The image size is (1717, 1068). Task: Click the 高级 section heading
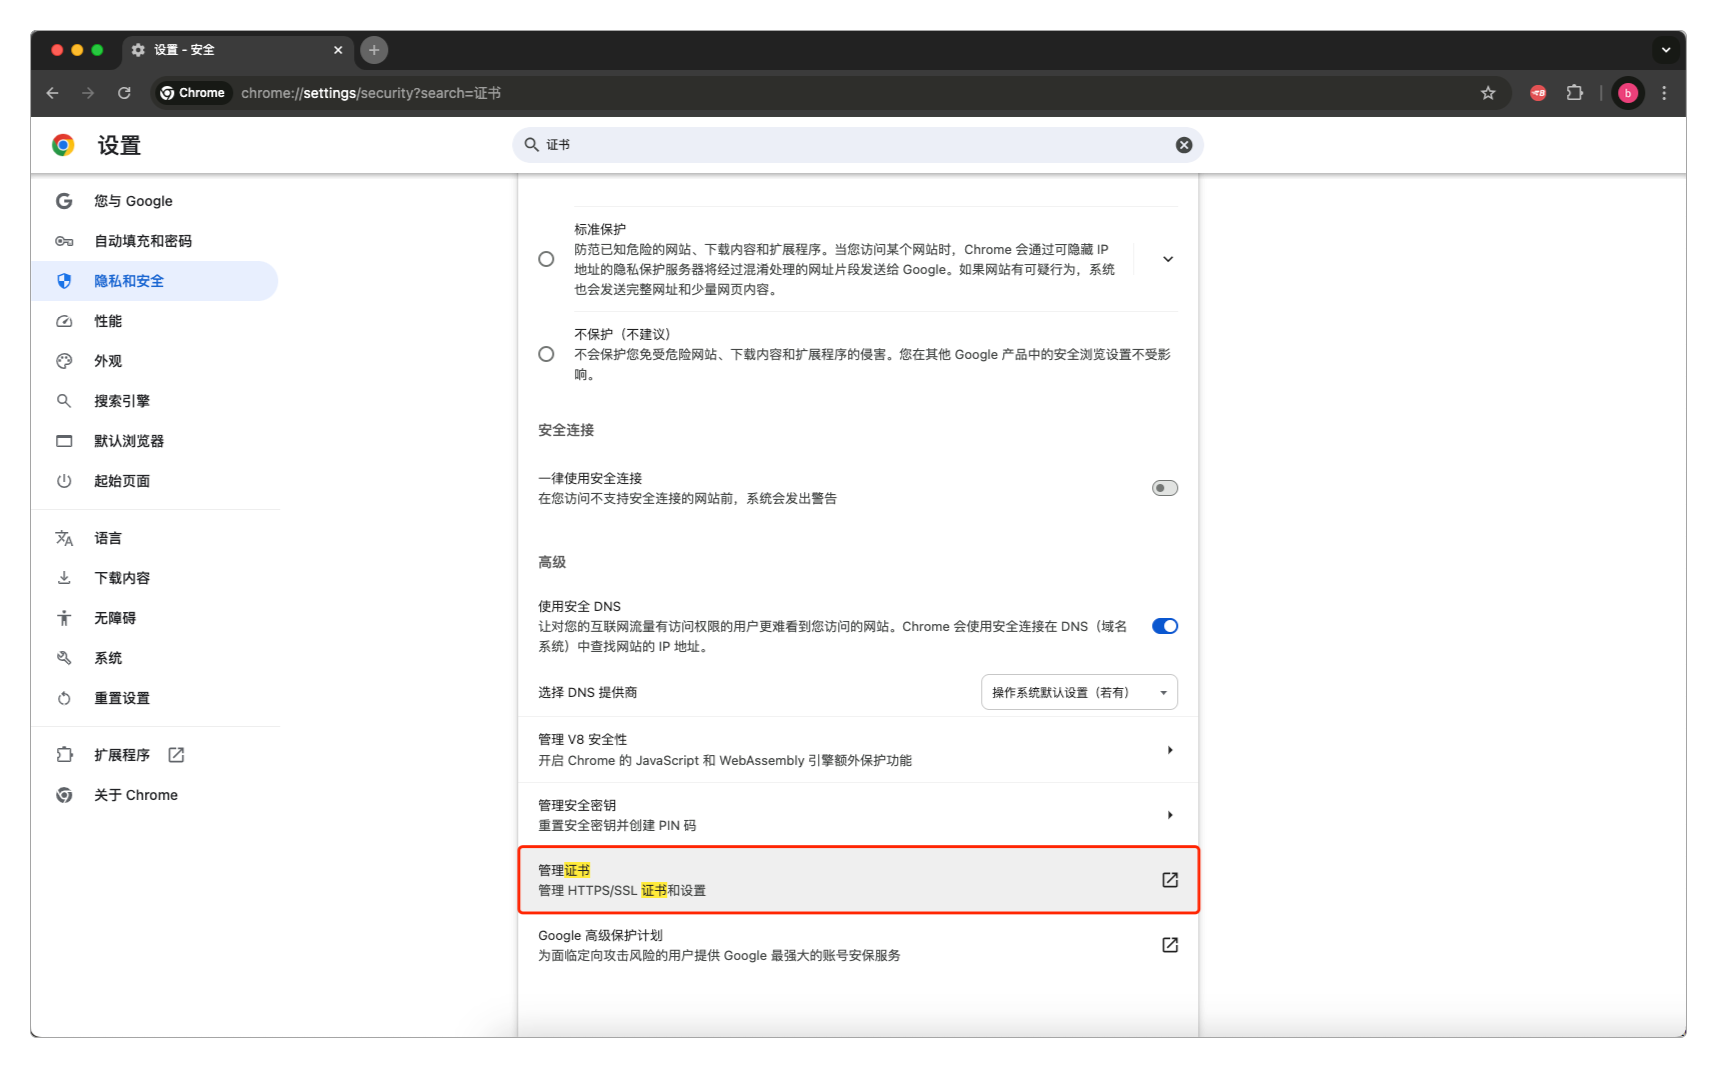(552, 562)
